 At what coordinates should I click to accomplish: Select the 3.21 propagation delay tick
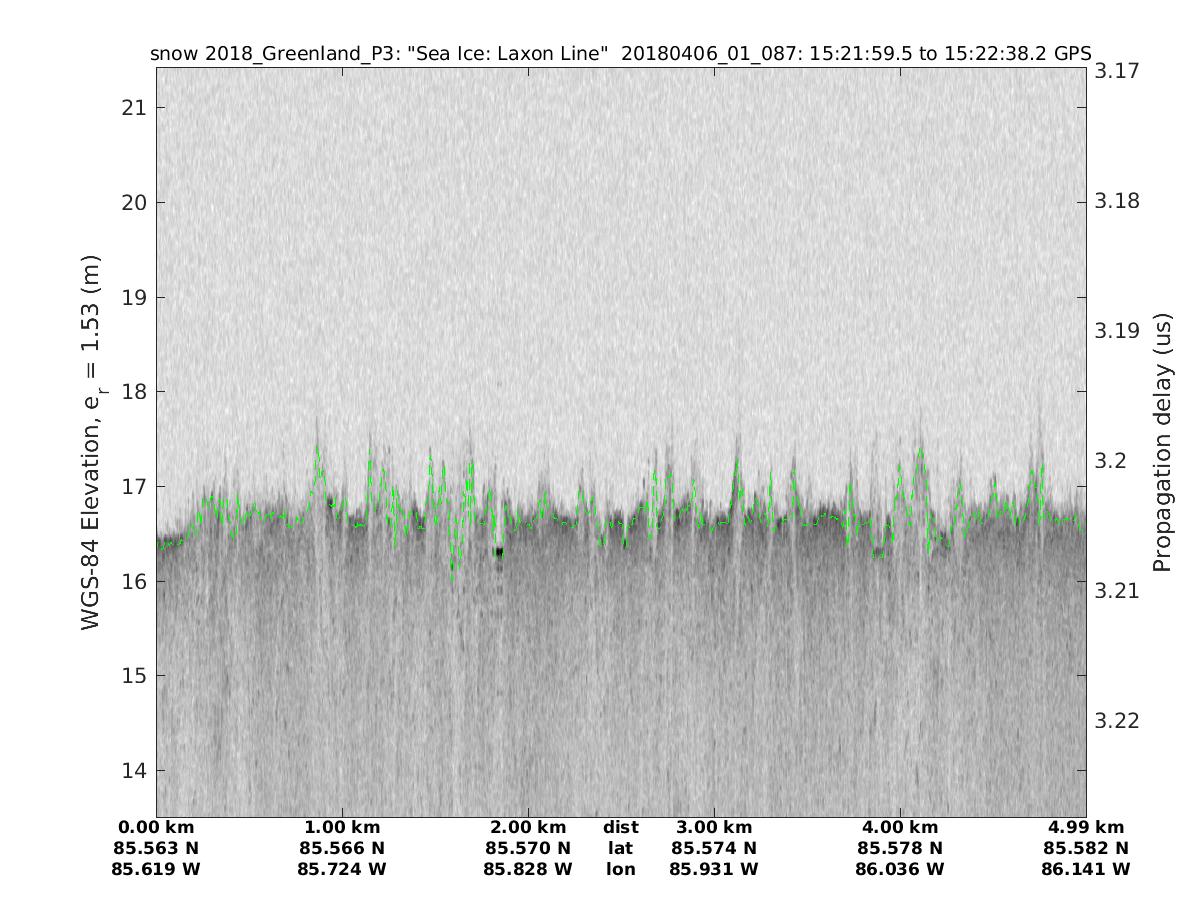click(1116, 591)
